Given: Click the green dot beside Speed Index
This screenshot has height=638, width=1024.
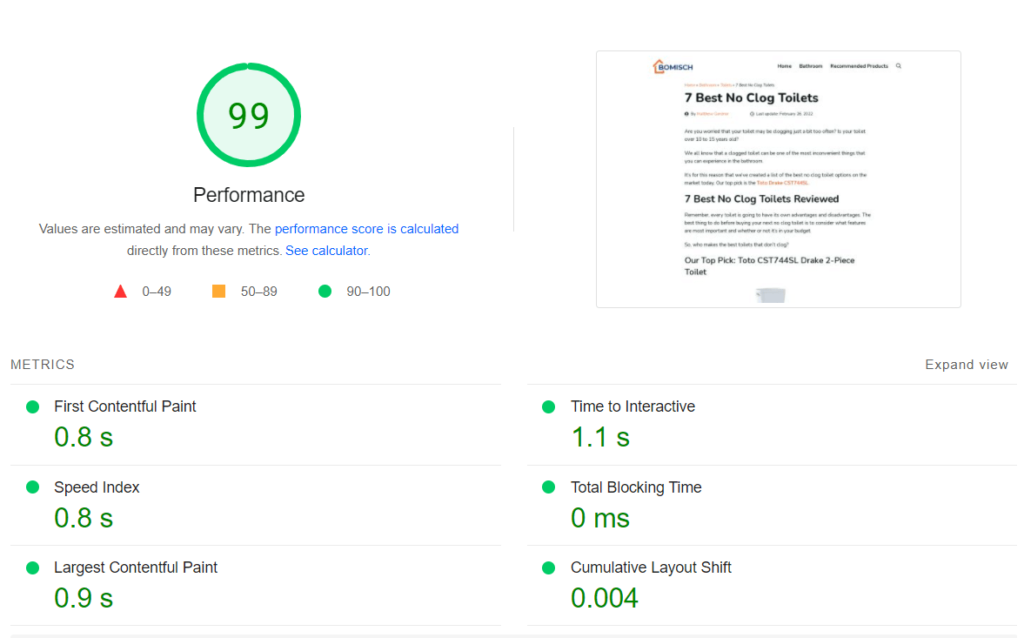Looking at the screenshot, I should 32,487.
